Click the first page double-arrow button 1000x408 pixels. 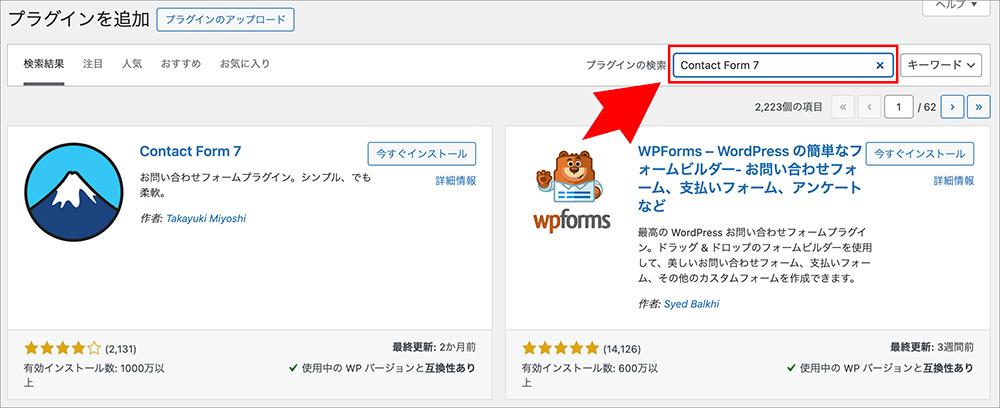843,105
